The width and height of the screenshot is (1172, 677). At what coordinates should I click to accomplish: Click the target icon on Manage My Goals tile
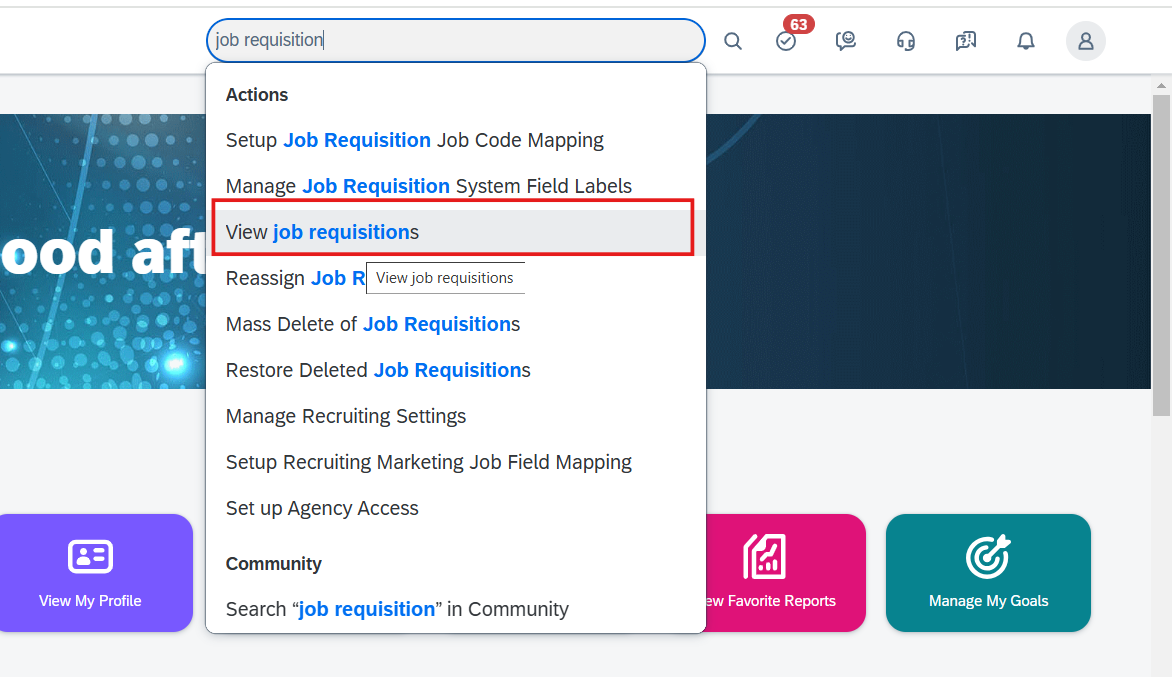988,558
